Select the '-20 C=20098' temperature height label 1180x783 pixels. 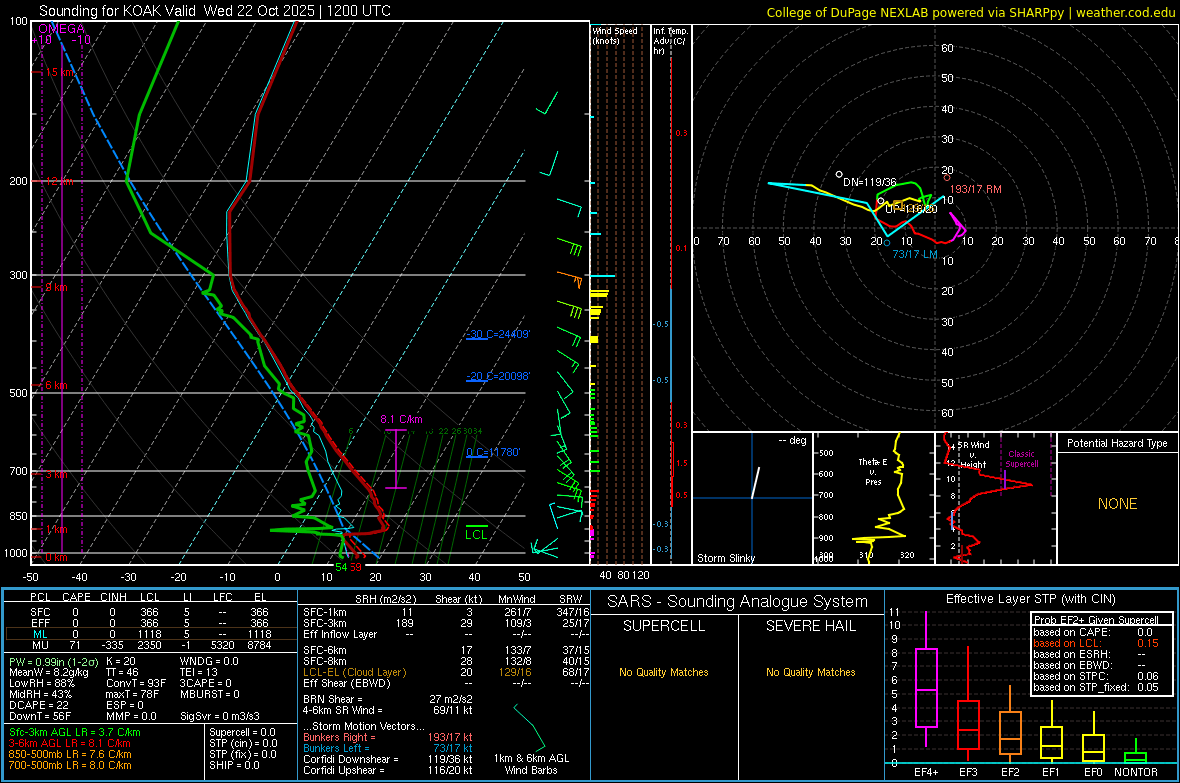497,376
